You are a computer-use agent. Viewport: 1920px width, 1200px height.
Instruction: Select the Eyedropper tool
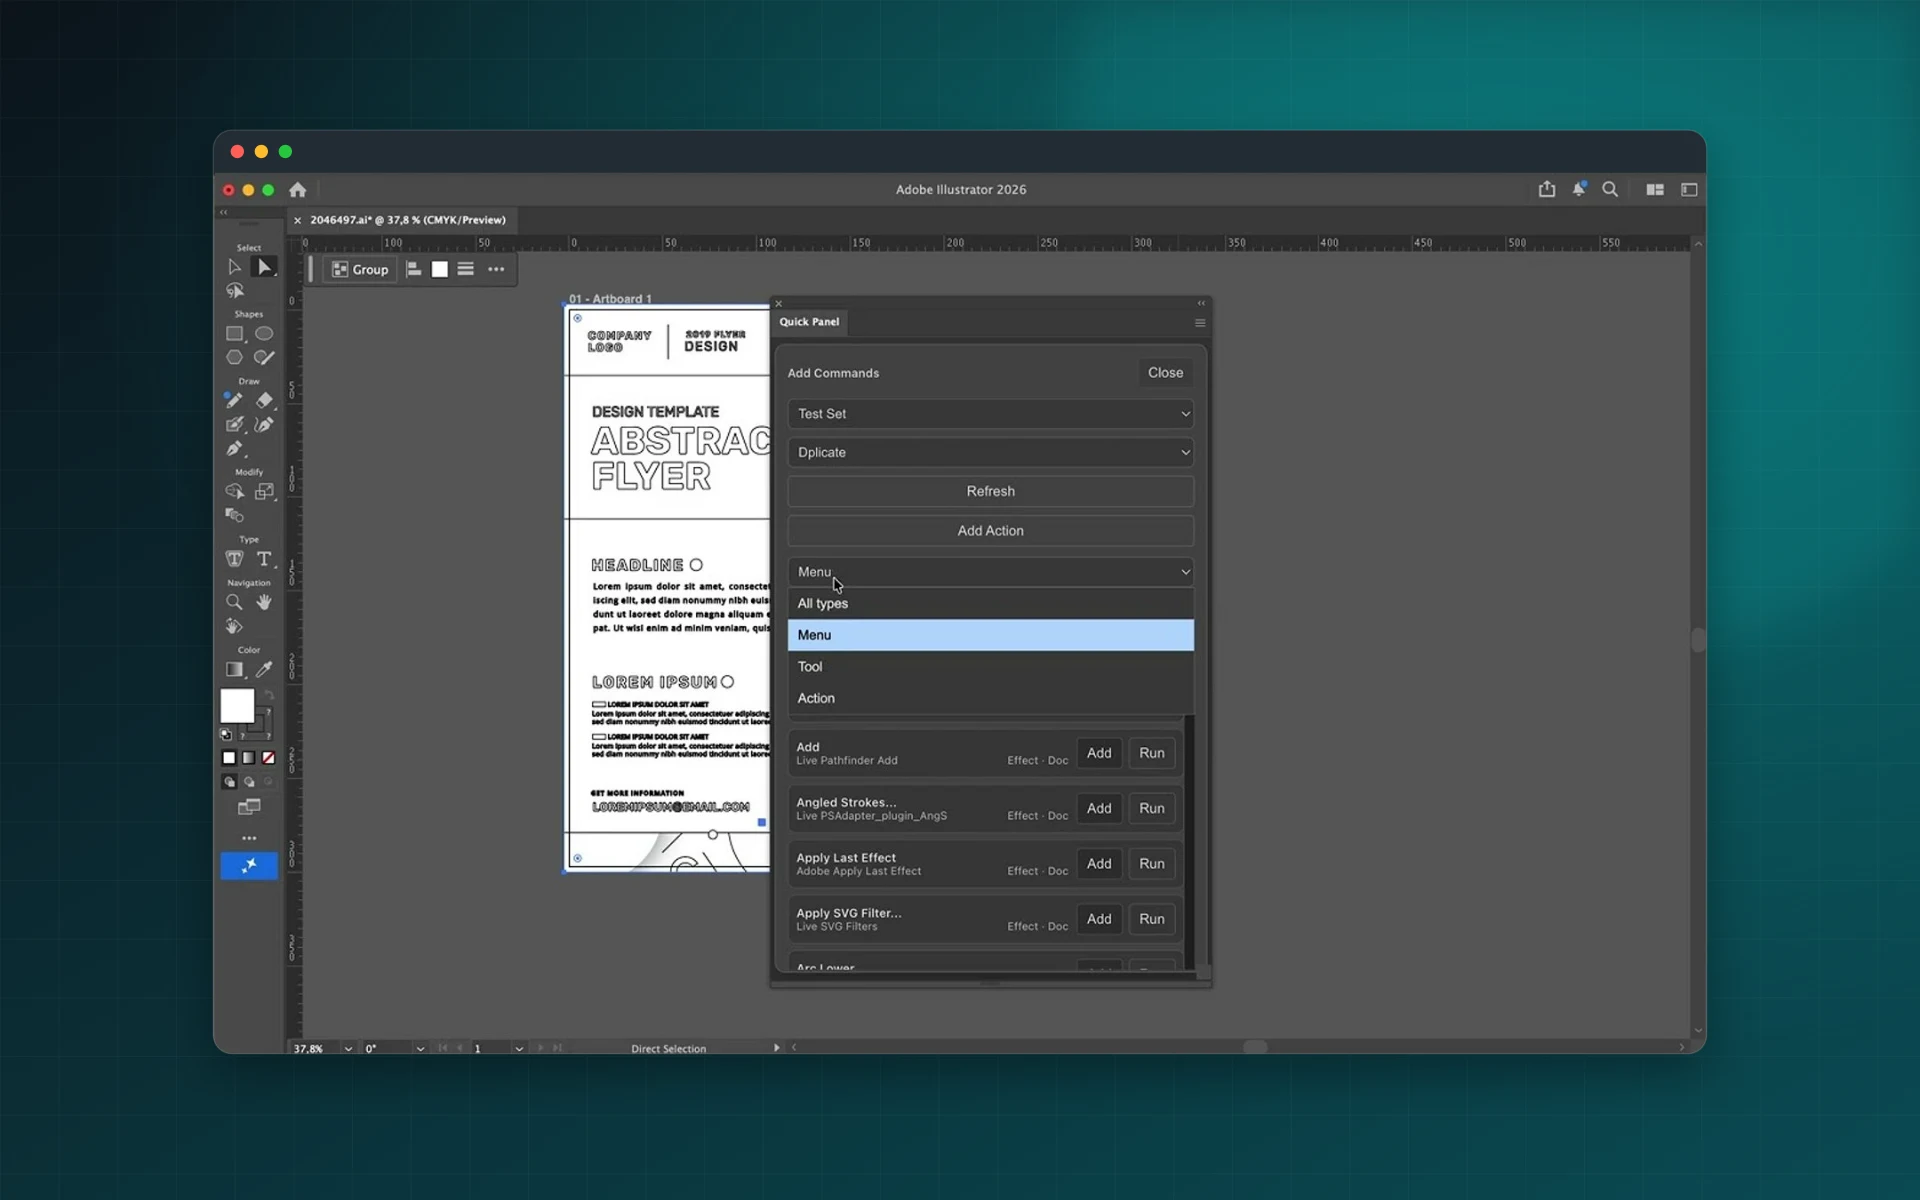click(264, 669)
